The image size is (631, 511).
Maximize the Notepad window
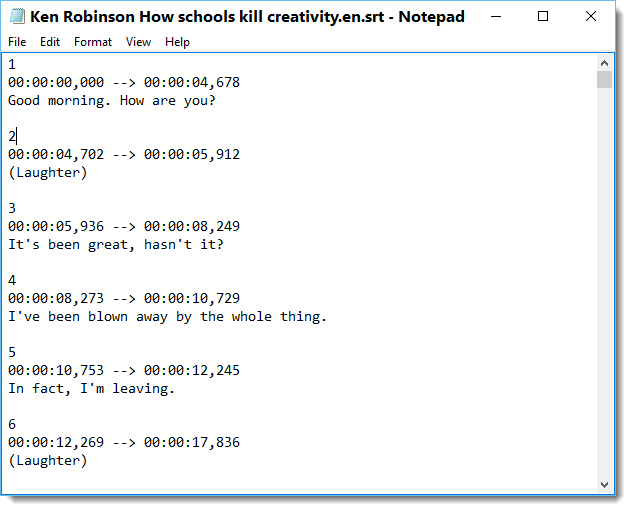(x=543, y=16)
